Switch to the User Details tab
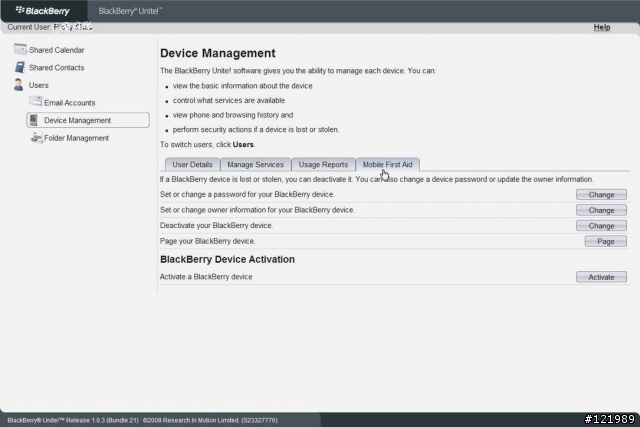Screen dimensions: 640x427 (192, 165)
